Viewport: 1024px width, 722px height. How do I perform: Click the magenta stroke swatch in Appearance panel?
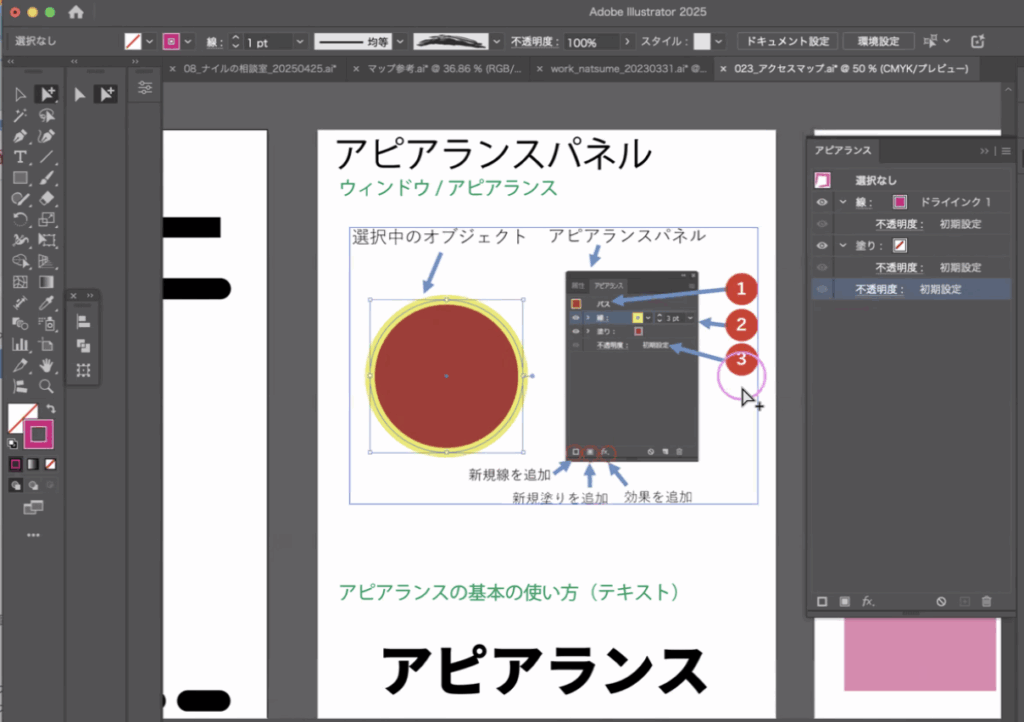tap(899, 201)
